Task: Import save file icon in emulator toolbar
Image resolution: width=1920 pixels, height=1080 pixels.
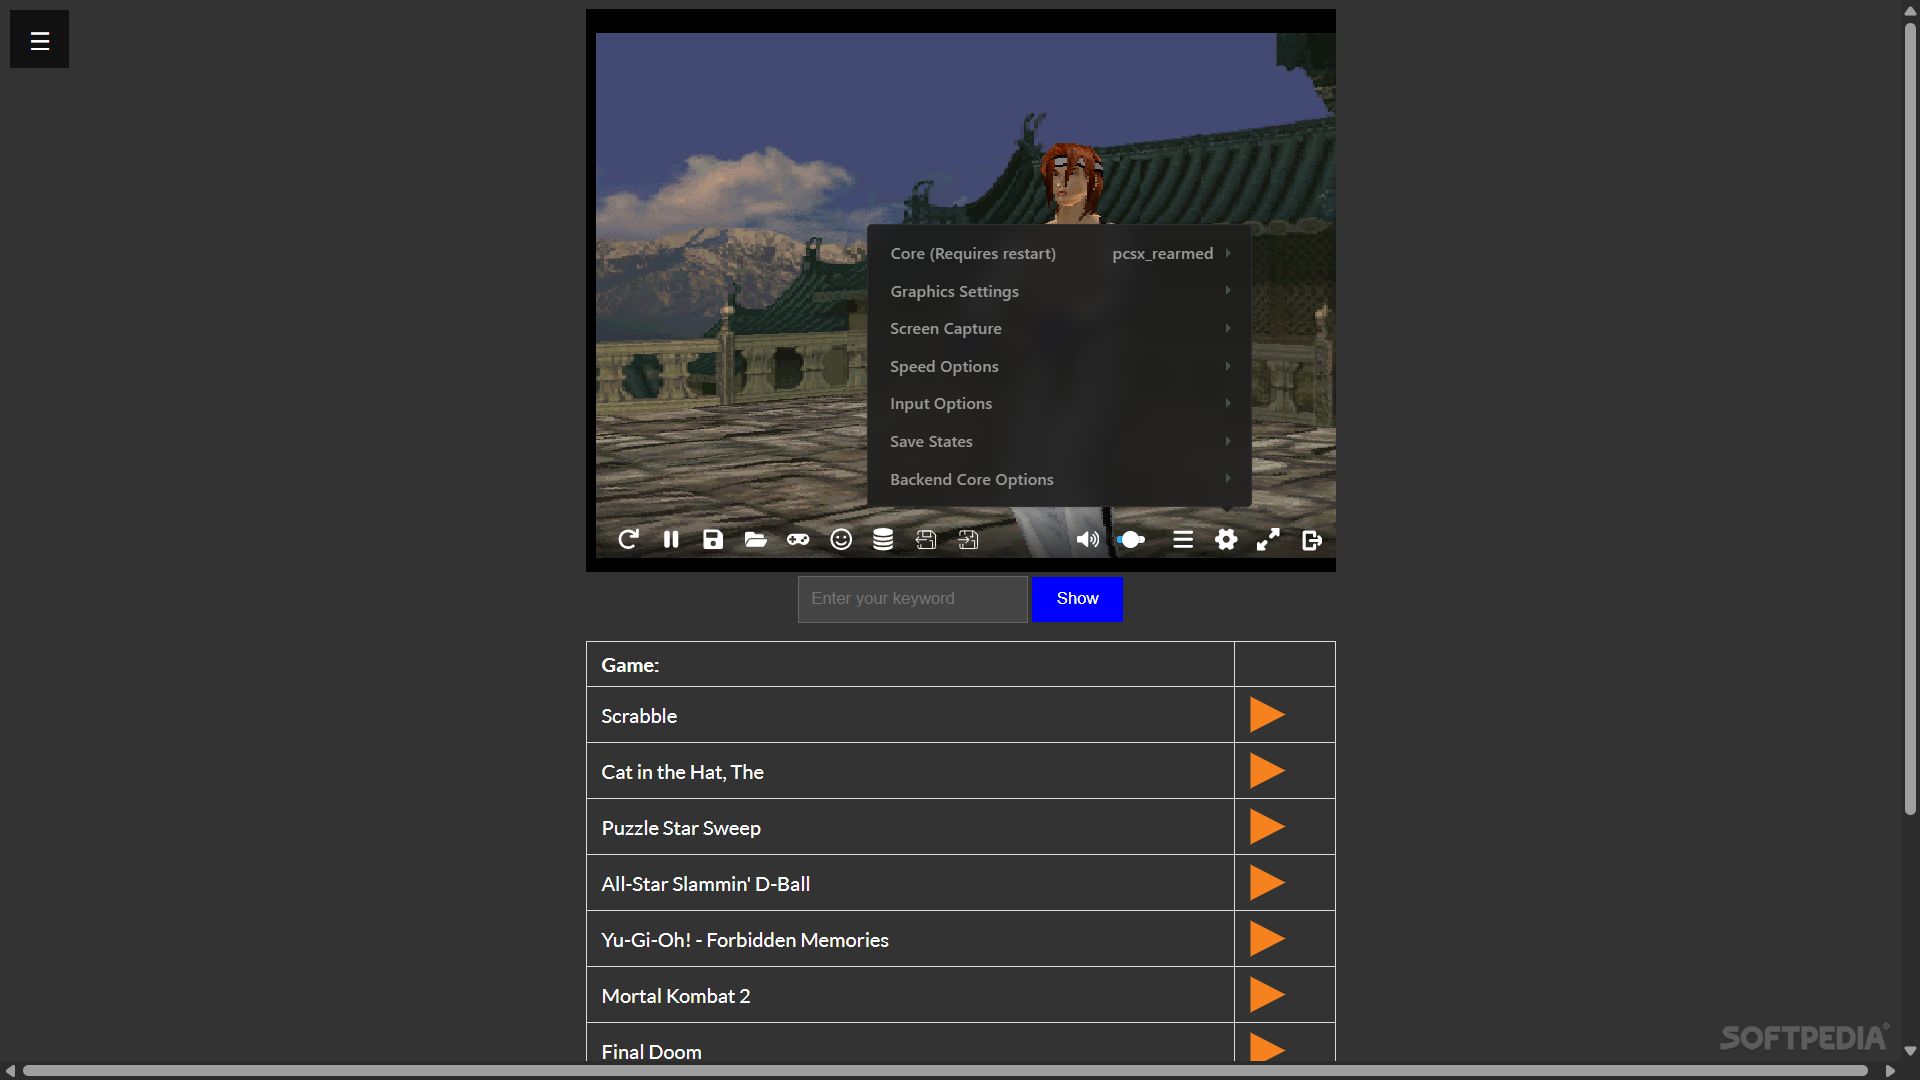Action: click(x=968, y=540)
